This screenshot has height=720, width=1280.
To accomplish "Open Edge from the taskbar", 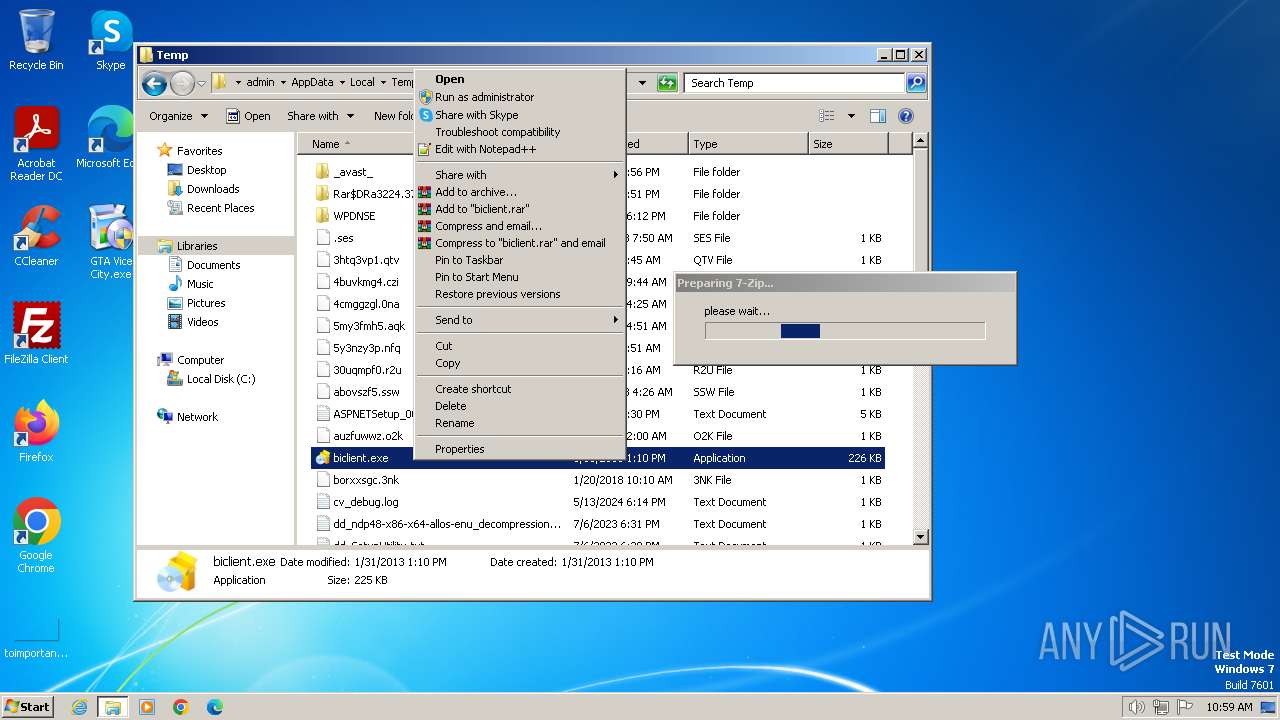I will coord(214,707).
